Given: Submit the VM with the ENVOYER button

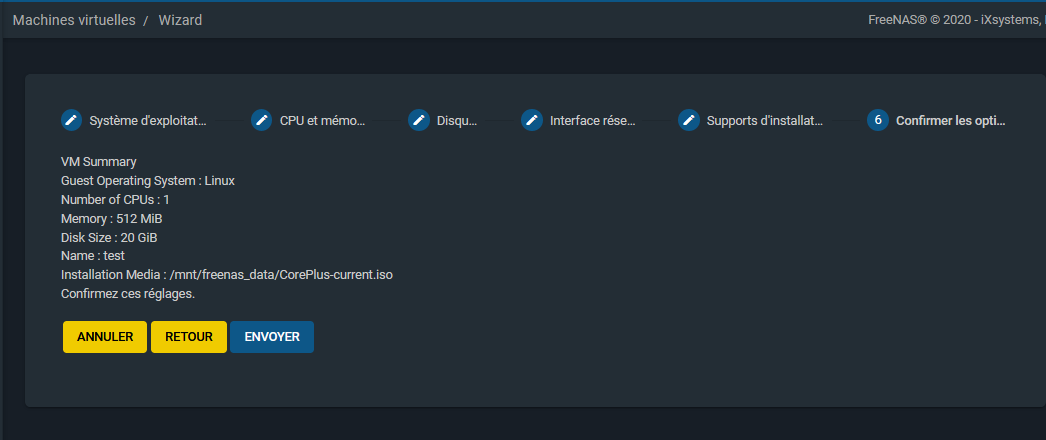Looking at the screenshot, I should 272,337.
